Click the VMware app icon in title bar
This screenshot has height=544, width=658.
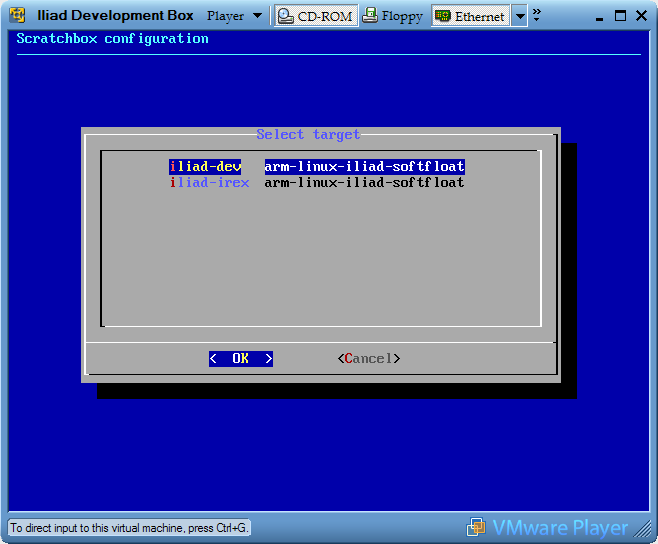(x=17, y=16)
